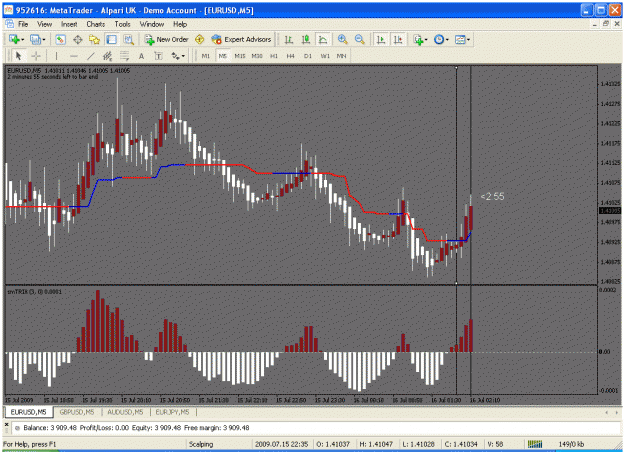Open the Help menu
This screenshot has height=452, width=625.
point(180,24)
